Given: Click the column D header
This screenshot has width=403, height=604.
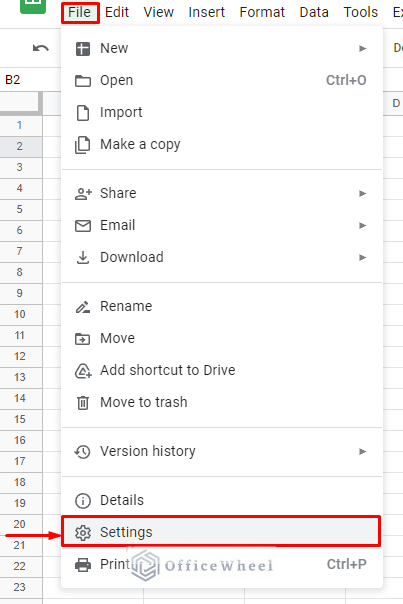Looking at the screenshot, I should click(x=395, y=103).
